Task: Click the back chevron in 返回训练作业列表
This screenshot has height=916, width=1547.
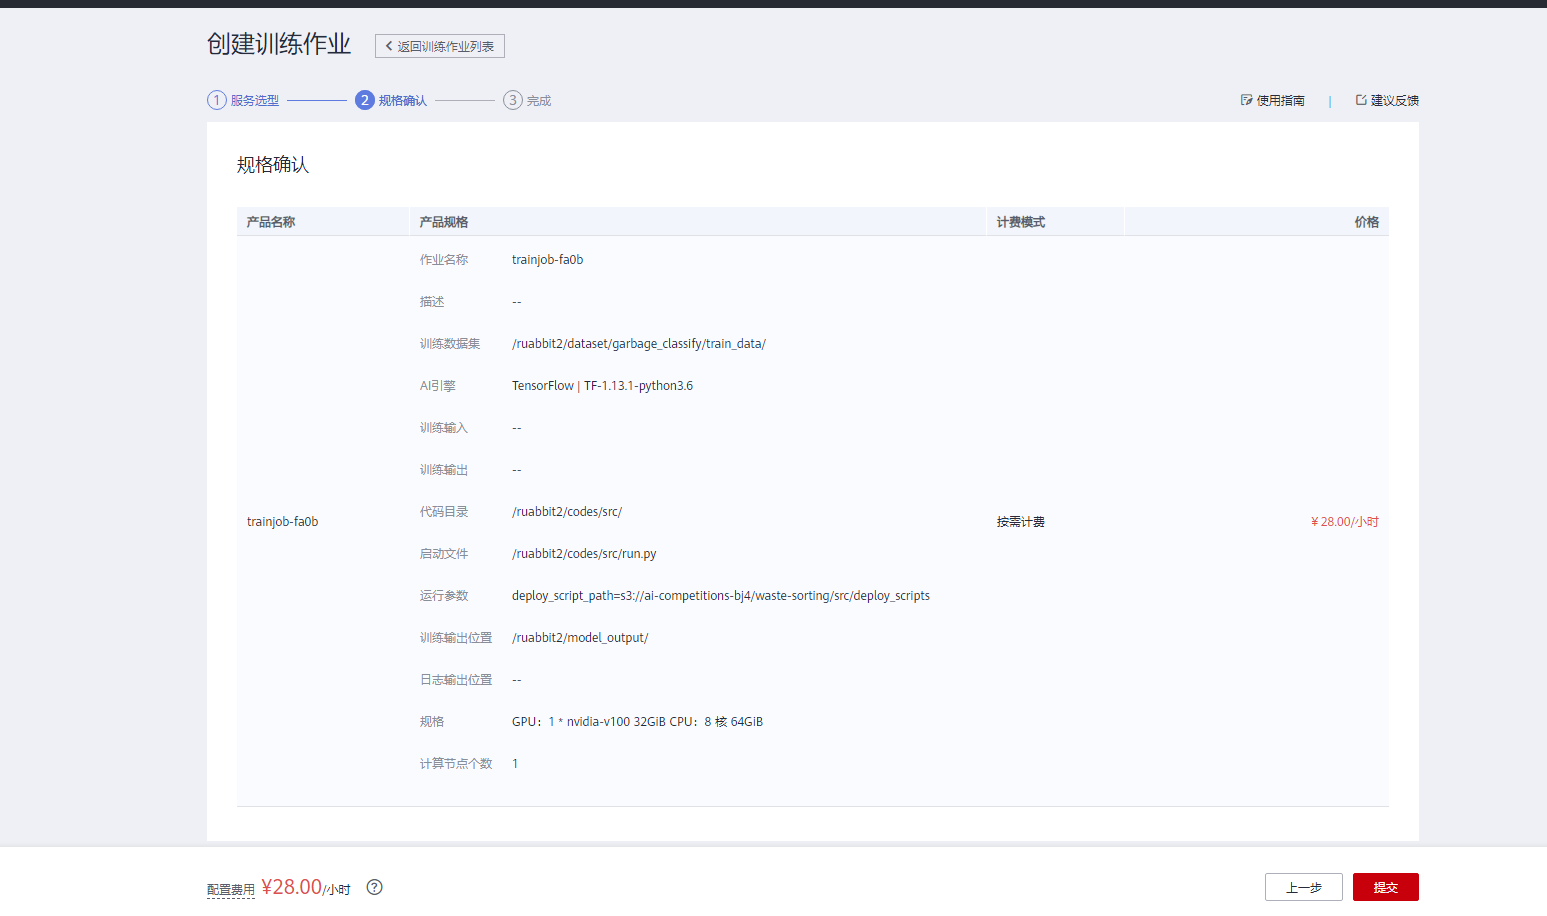Action: tap(389, 46)
